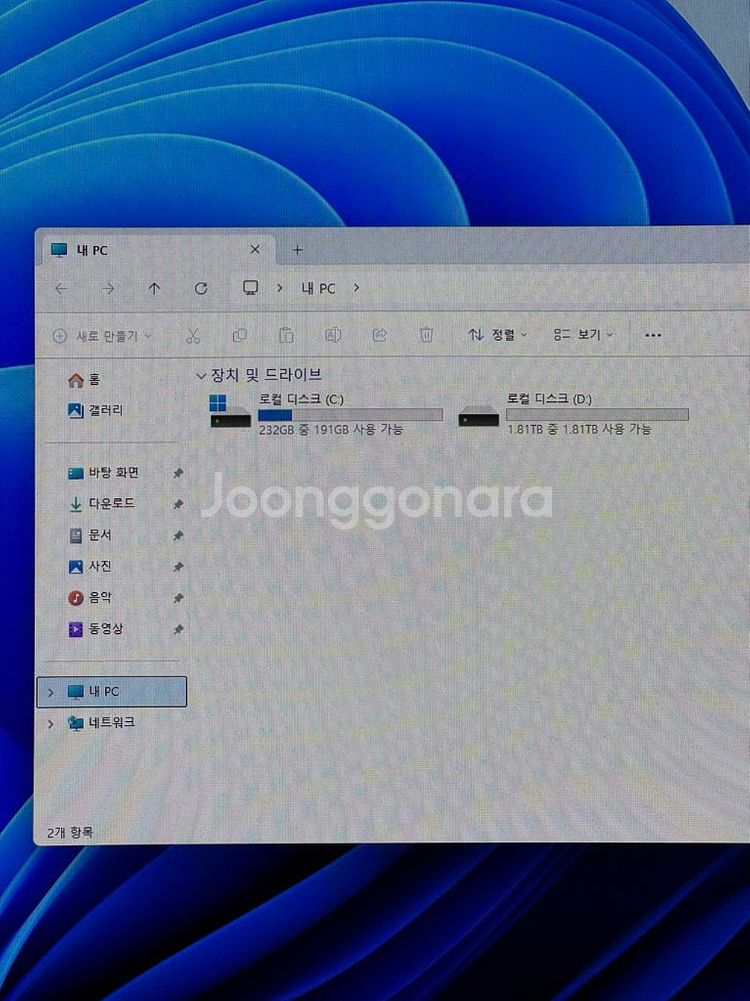Click the Cut scissors icon in toolbar
The width and height of the screenshot is (750, 1001).
tap(194, 335)
